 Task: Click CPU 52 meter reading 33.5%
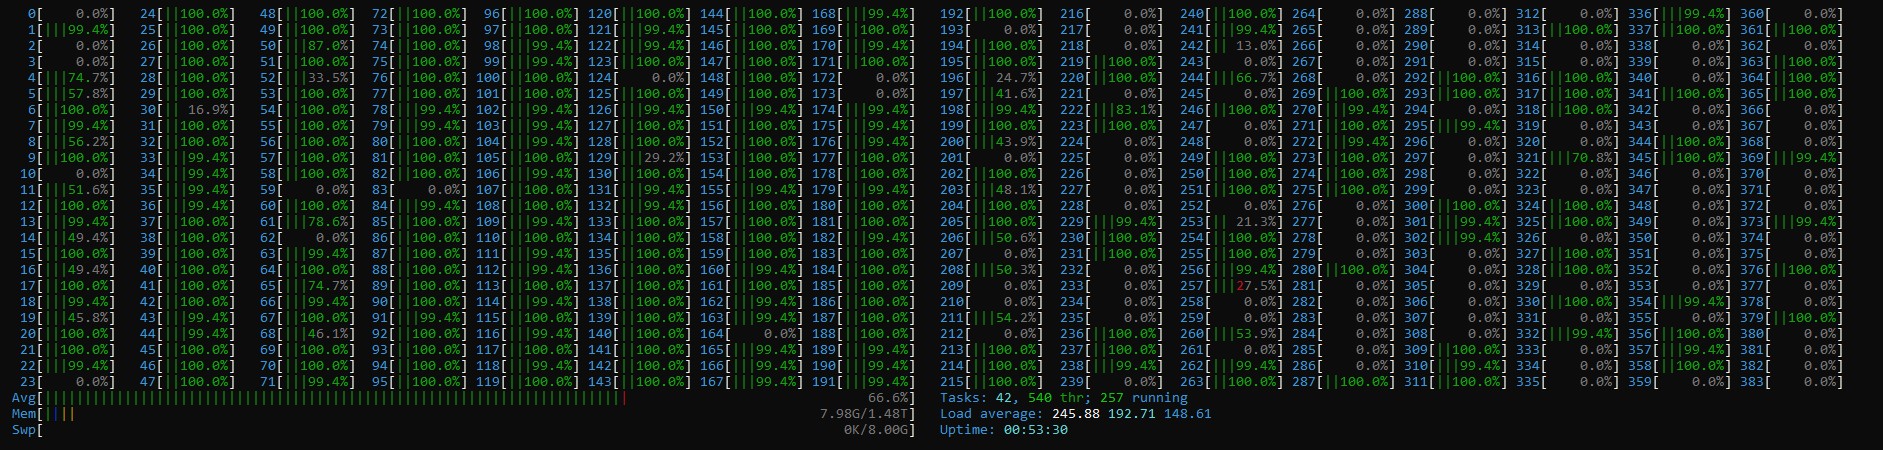(x=308, y=78)
